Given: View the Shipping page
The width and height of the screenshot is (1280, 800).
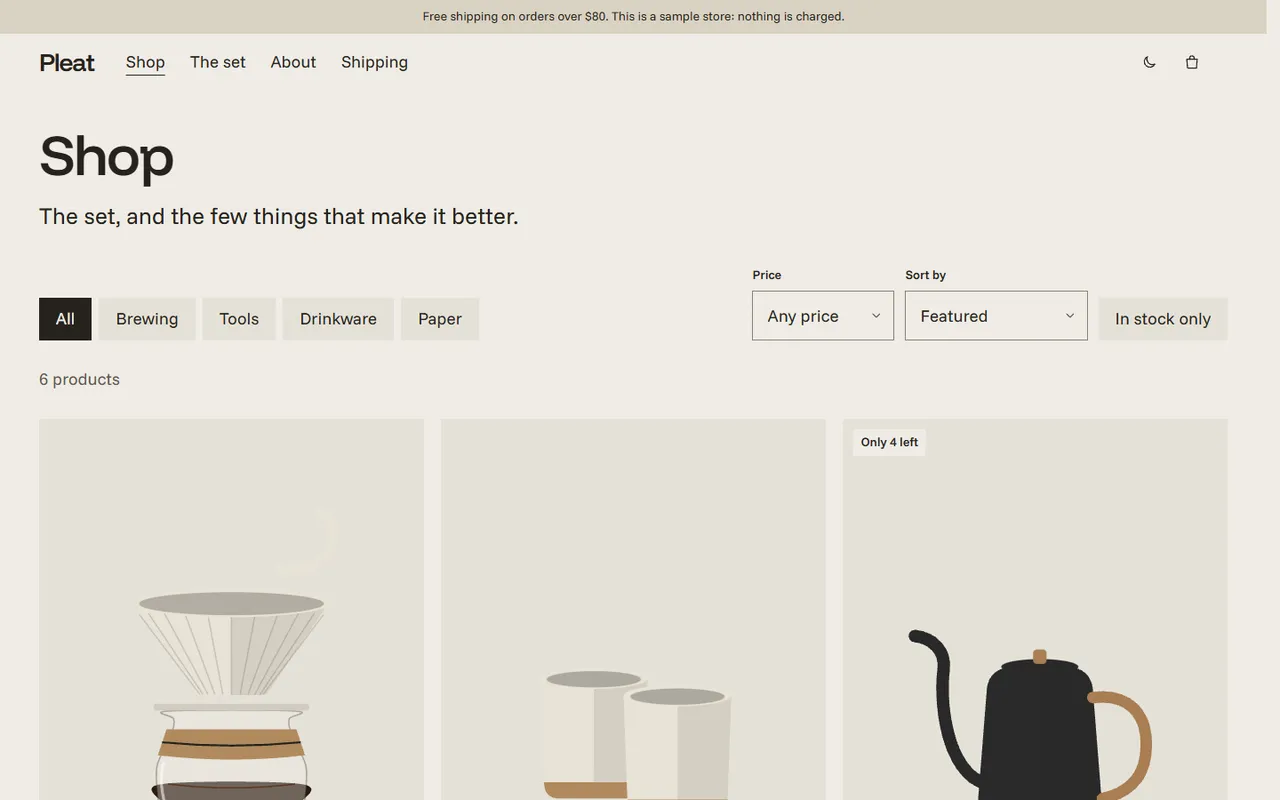Looking at the screenshot, I should (x=374, y=62).
